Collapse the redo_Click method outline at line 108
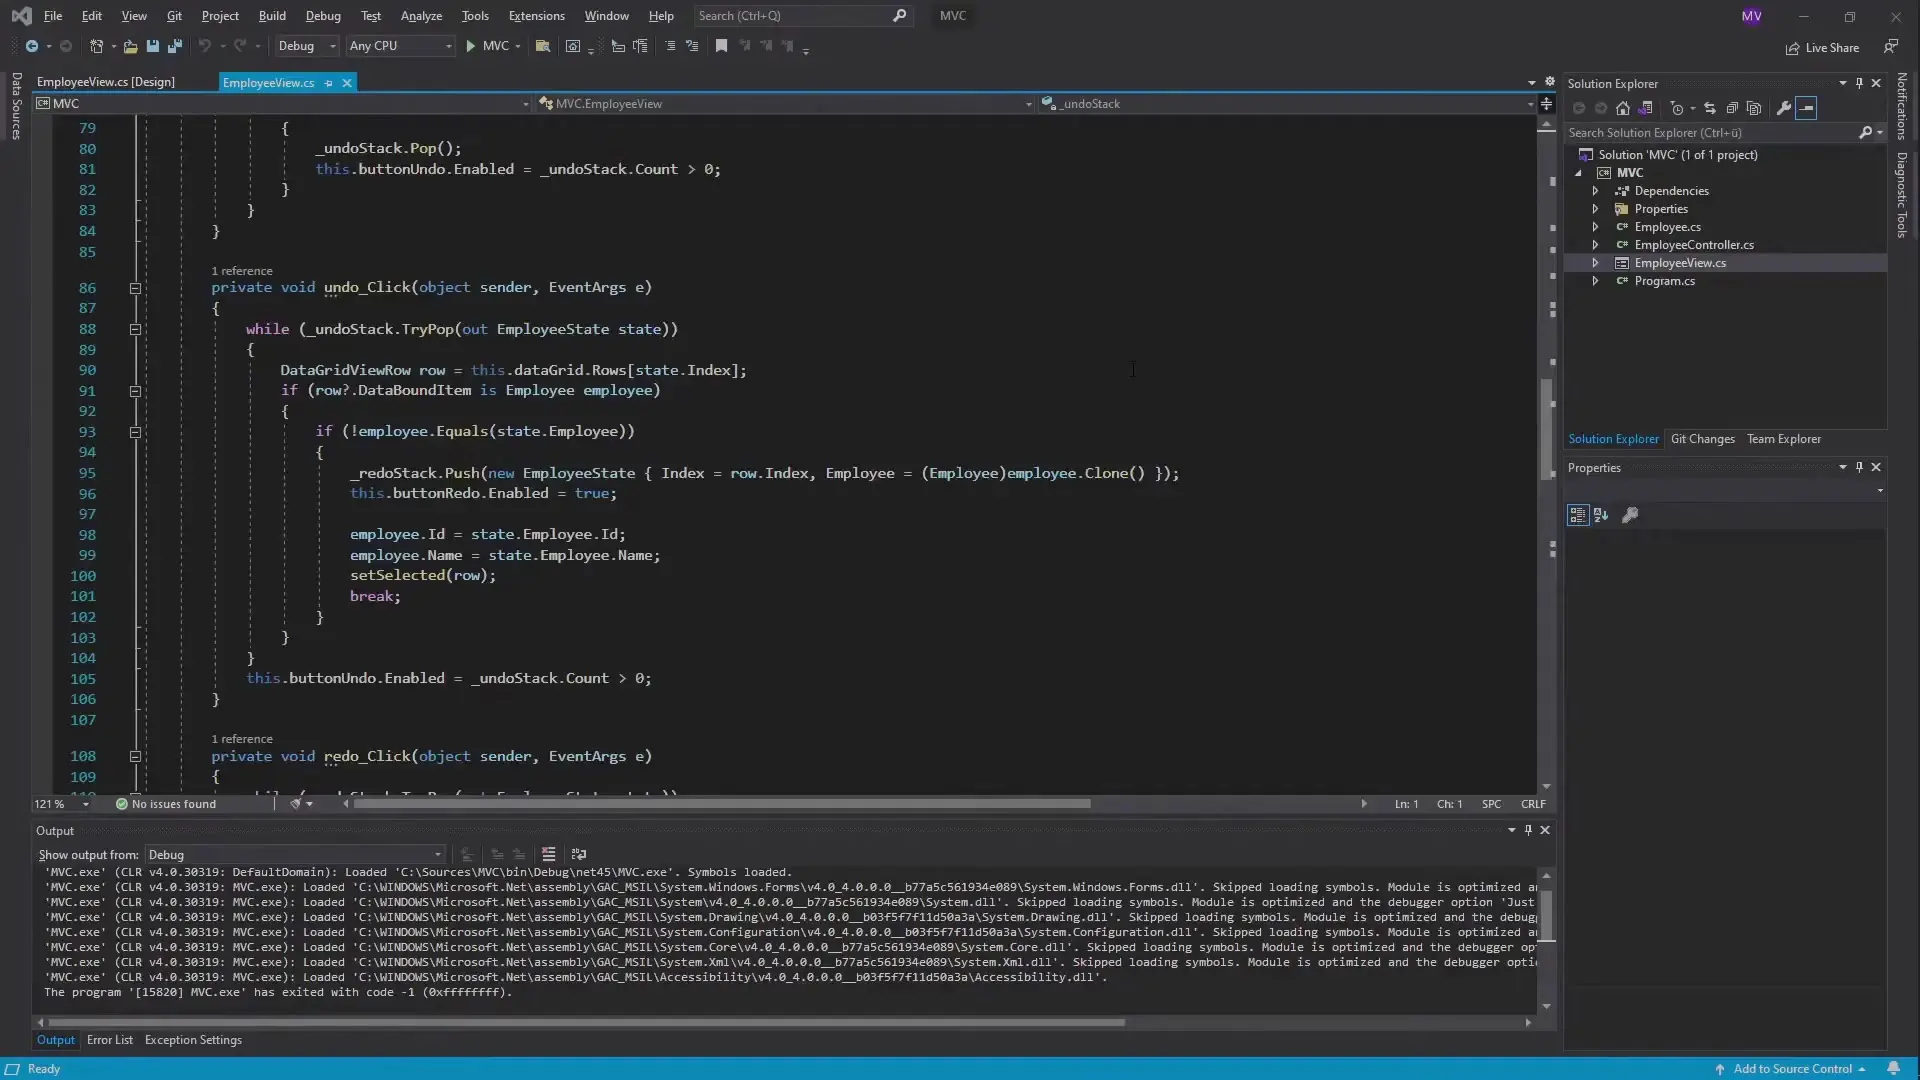The height and width of the screenshot is (1080, 1920). 135,757
